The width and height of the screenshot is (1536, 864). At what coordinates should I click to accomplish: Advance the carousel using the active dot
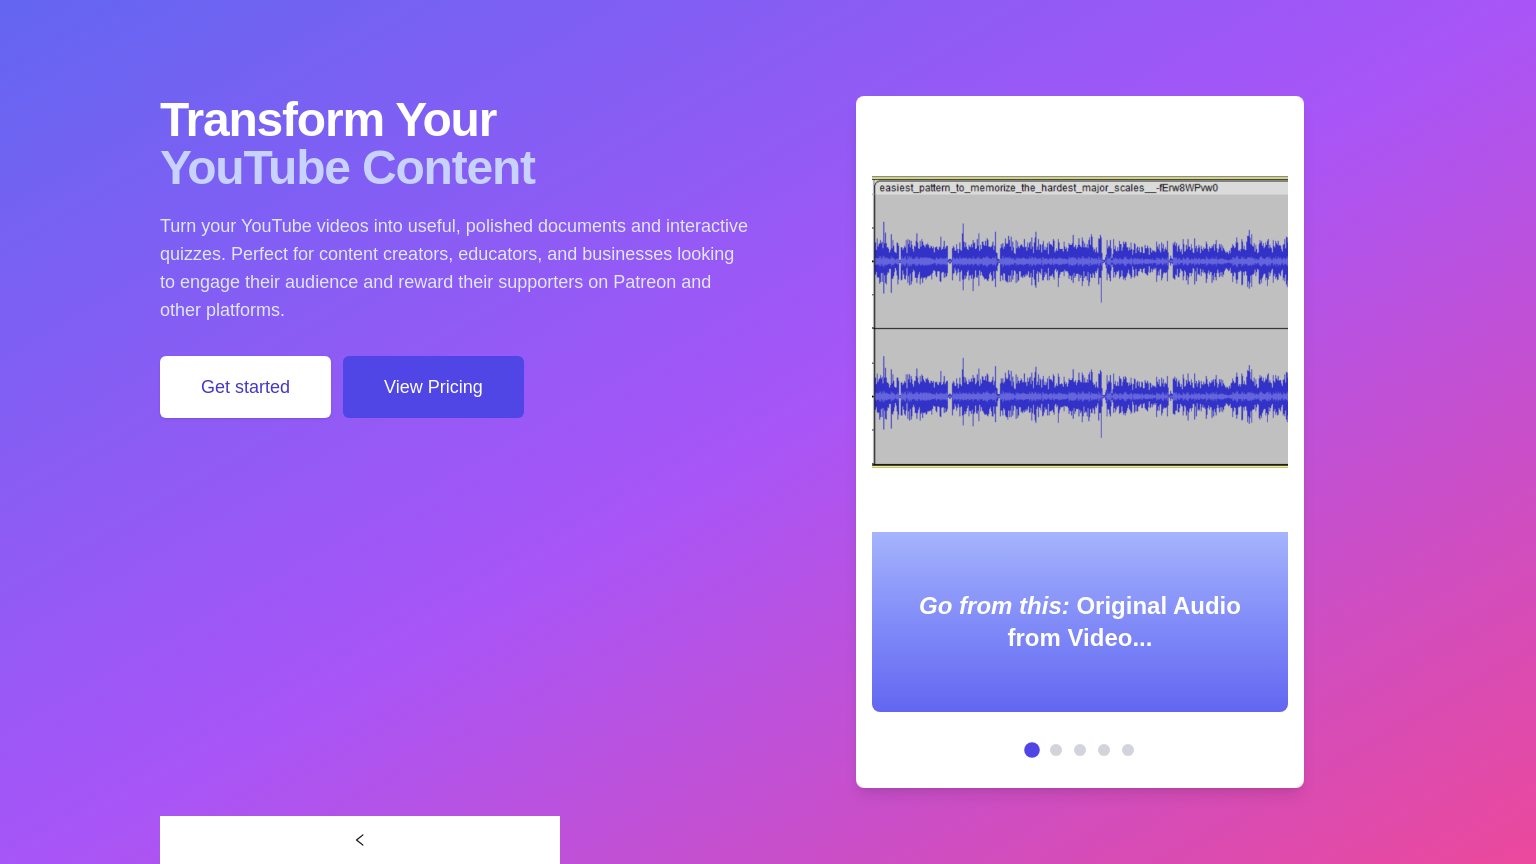(1032, 750)
